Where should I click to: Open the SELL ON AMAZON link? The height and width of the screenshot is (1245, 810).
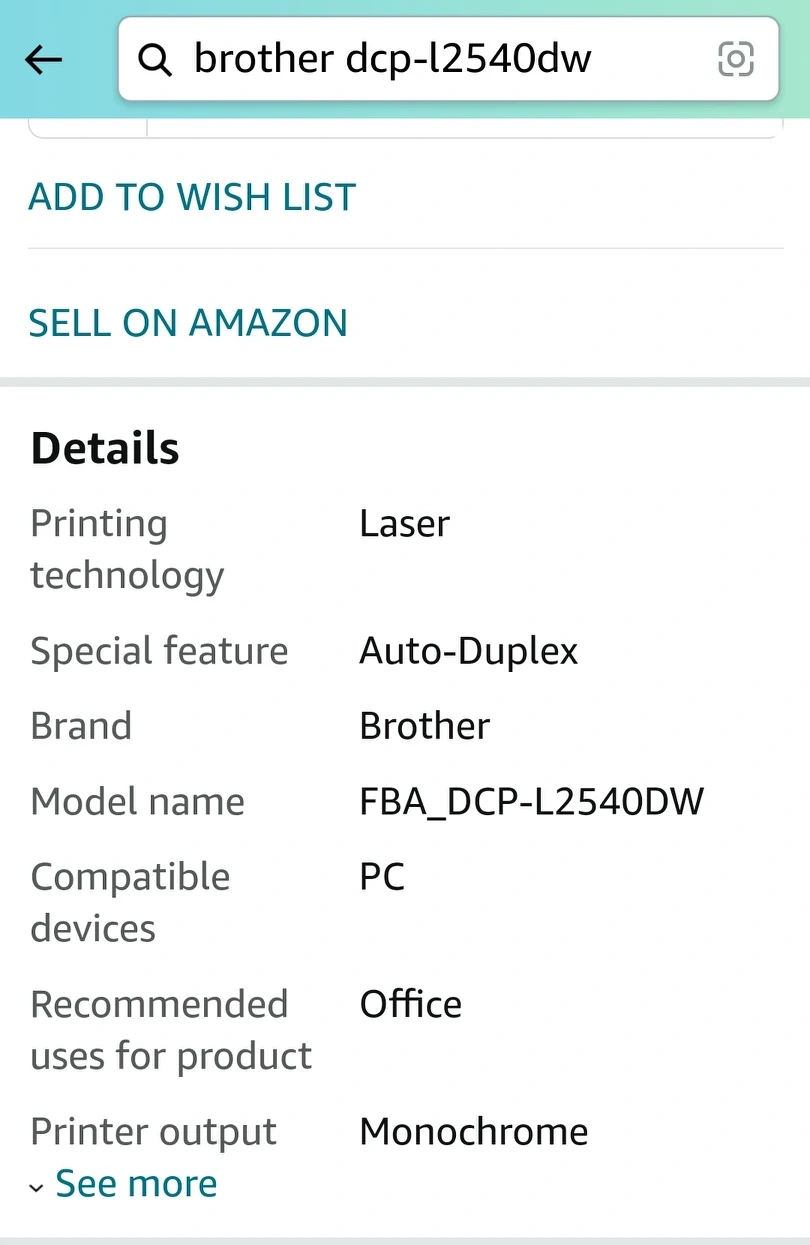pos(188,323)
